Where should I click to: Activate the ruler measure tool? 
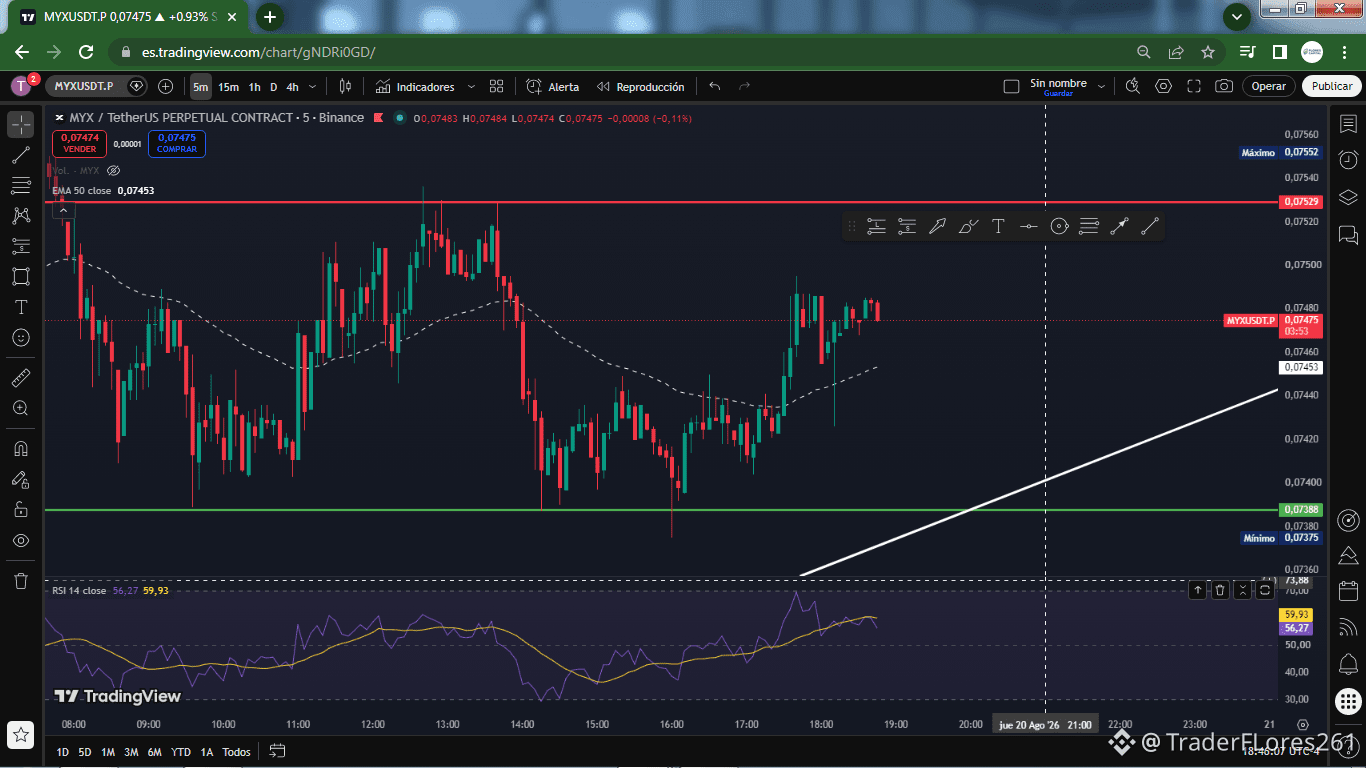[21, 378]
